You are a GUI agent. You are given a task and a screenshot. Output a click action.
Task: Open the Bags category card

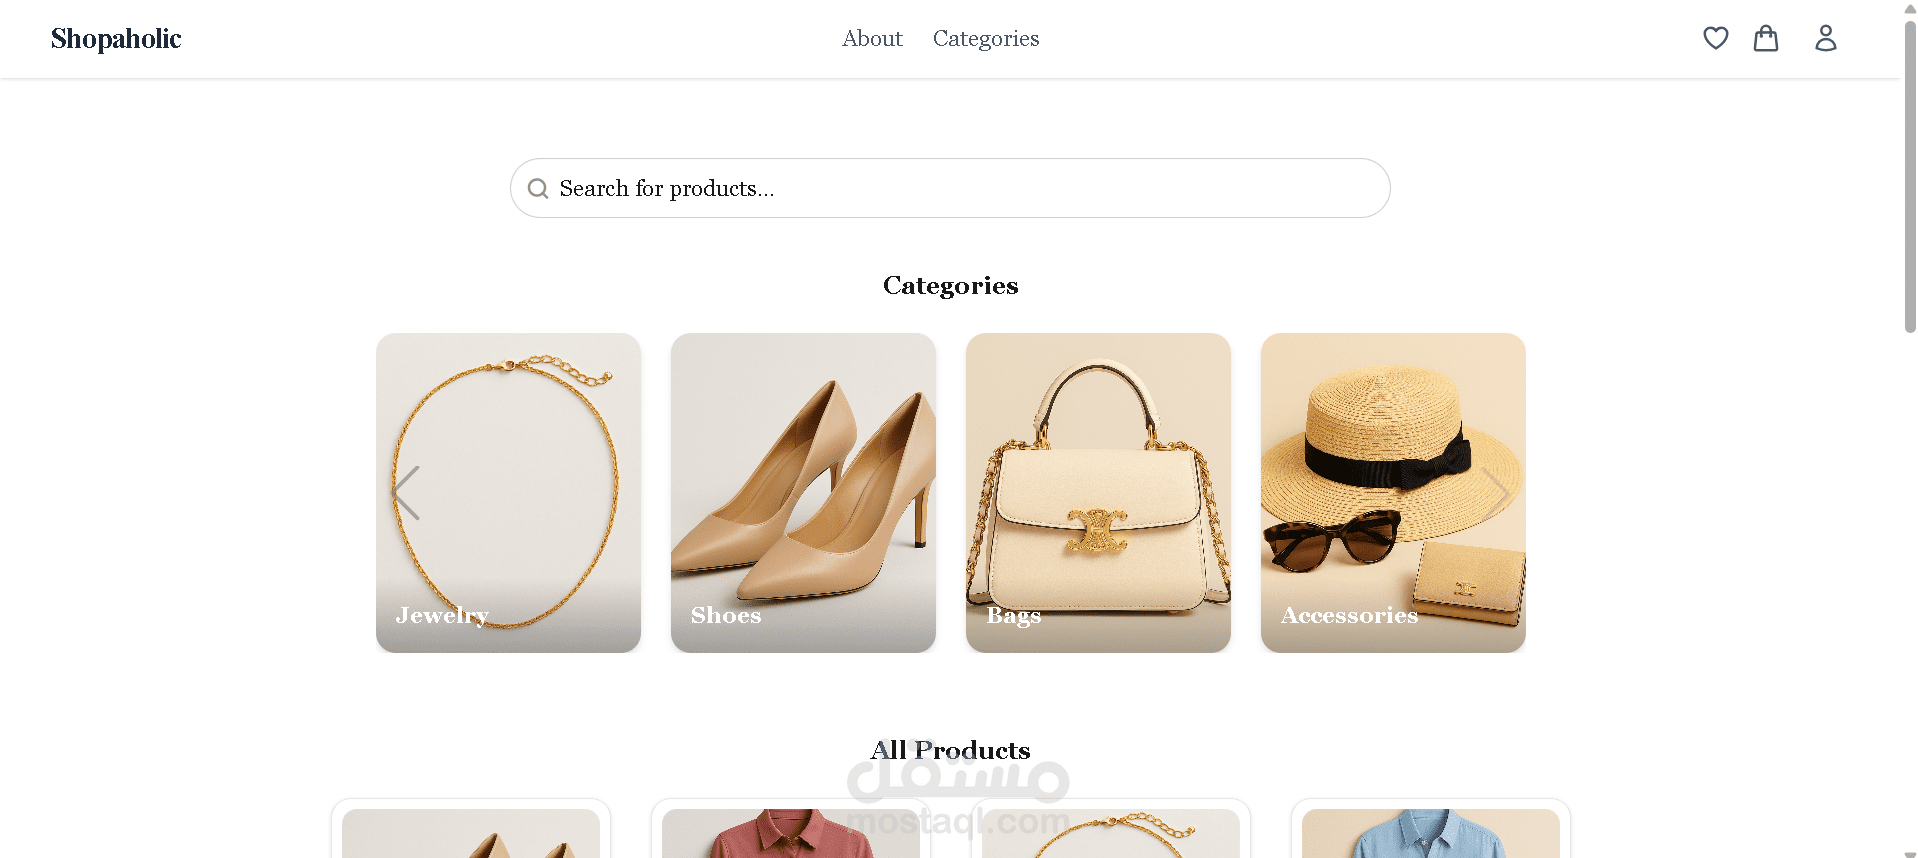click(x=1098, y=493)
